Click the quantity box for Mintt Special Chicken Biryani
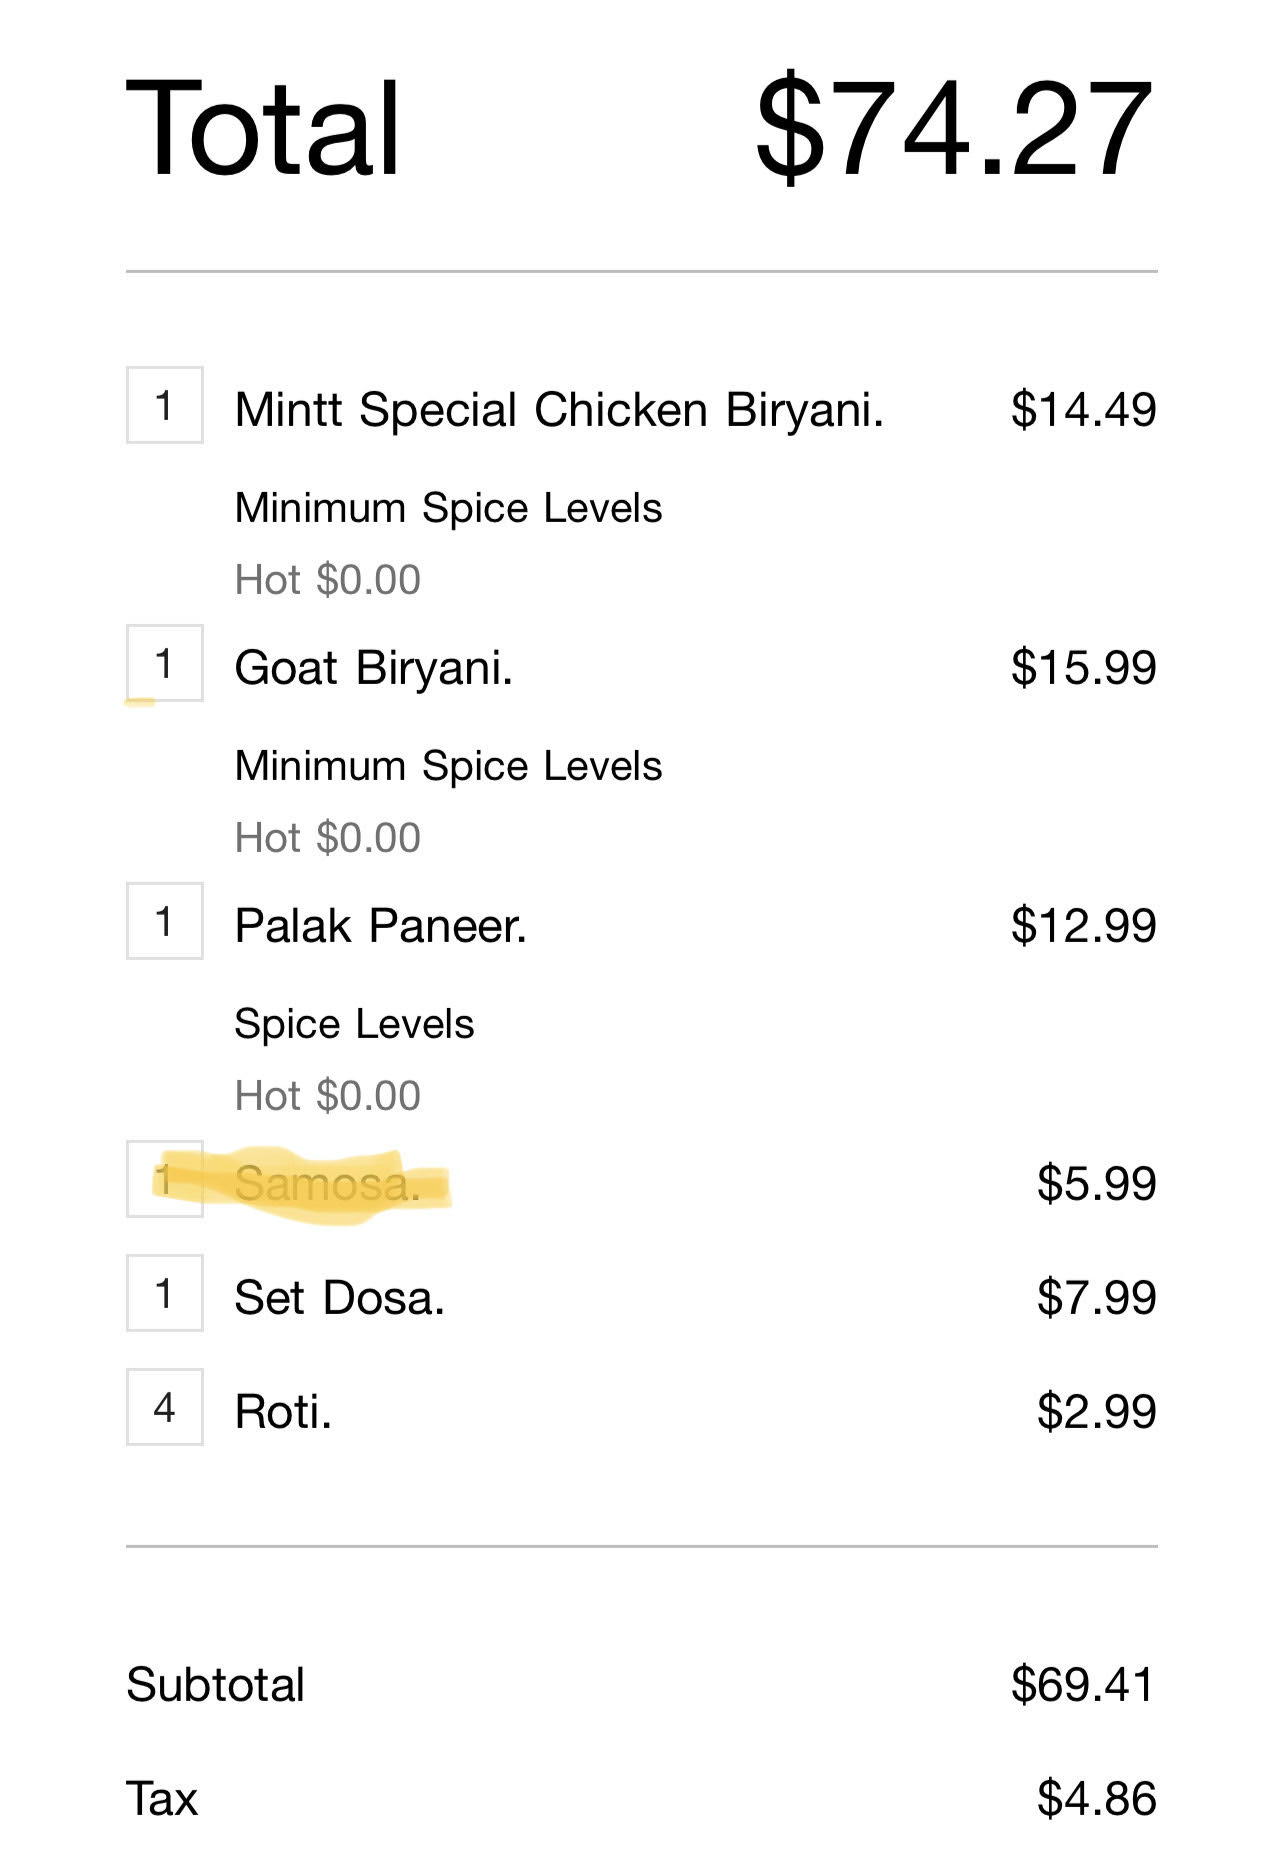 coord(164,406)
